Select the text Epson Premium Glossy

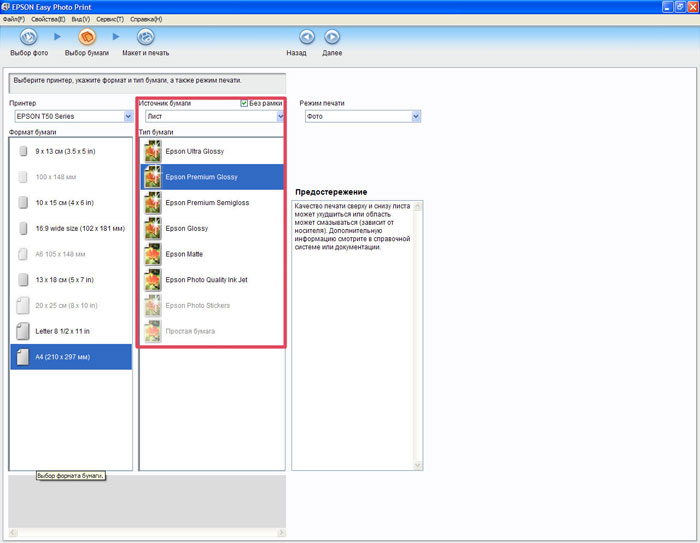[201, 177]
